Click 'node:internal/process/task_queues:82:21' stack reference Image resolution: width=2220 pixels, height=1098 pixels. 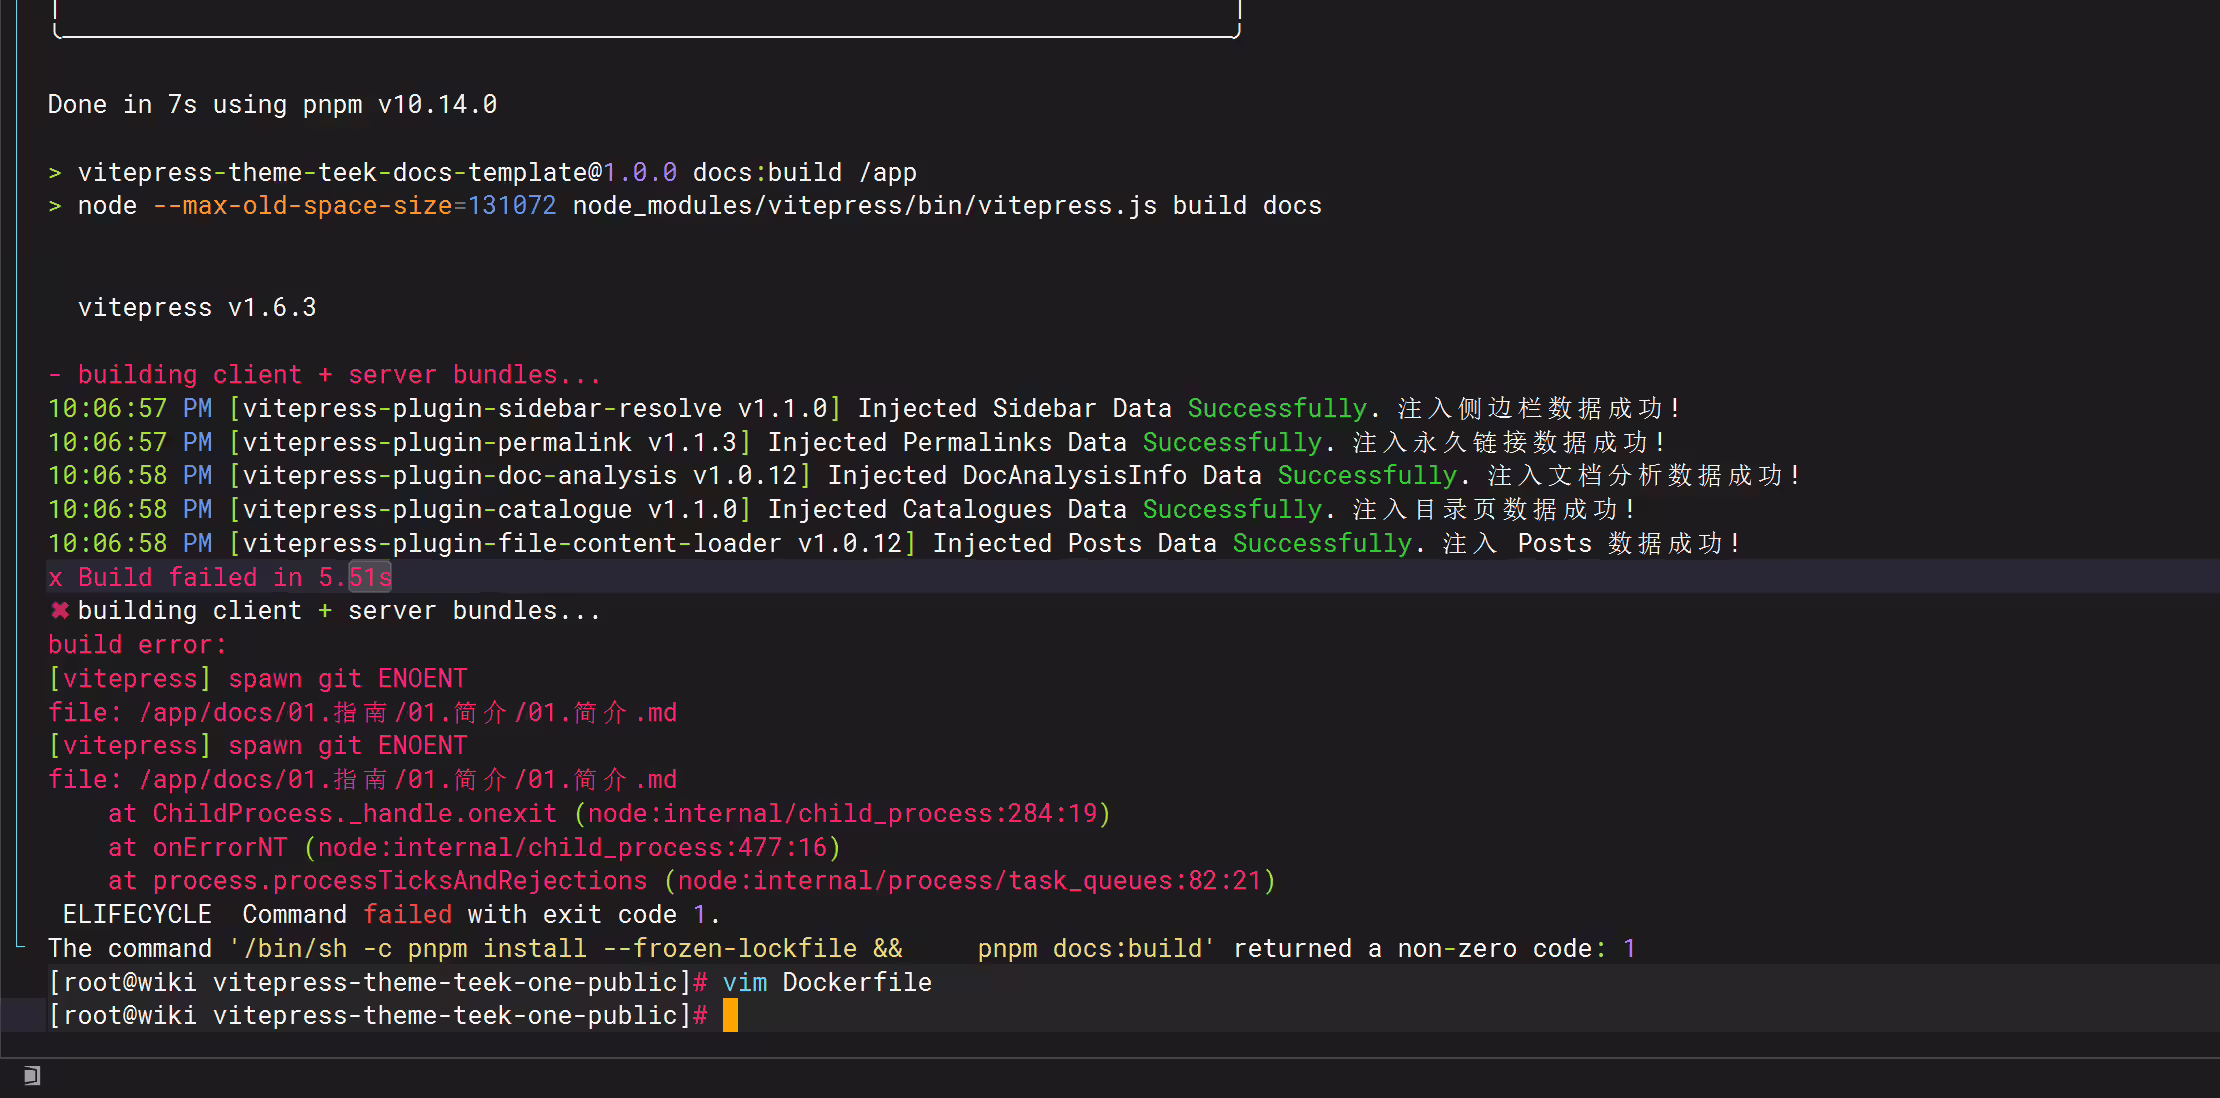[x=970, y=880]
